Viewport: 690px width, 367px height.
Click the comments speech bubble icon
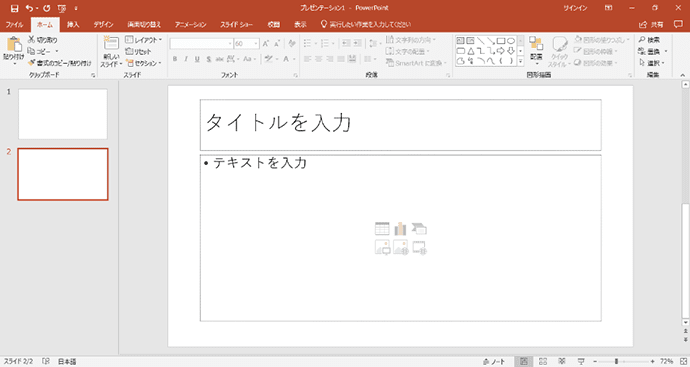tap(678, 24)
